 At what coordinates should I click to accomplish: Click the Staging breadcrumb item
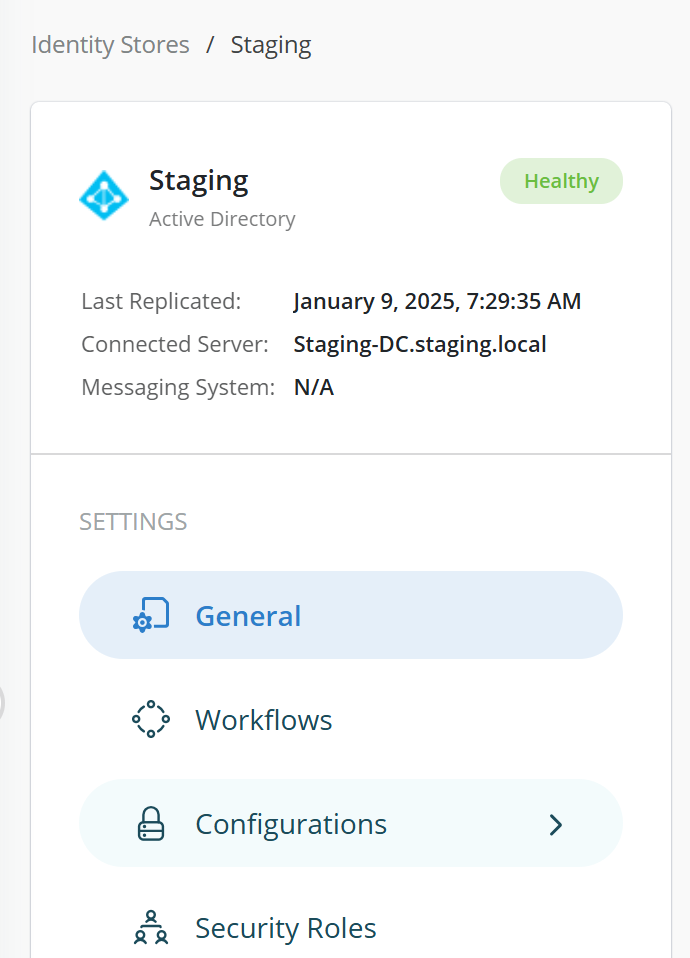pyautogui.click(x=271, y=45)
